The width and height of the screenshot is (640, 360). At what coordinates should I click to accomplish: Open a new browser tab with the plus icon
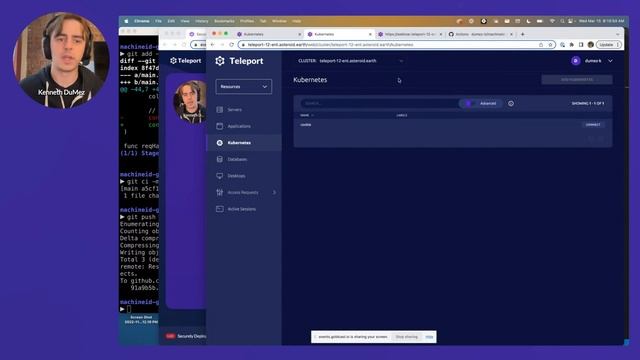tap(522, 34)
